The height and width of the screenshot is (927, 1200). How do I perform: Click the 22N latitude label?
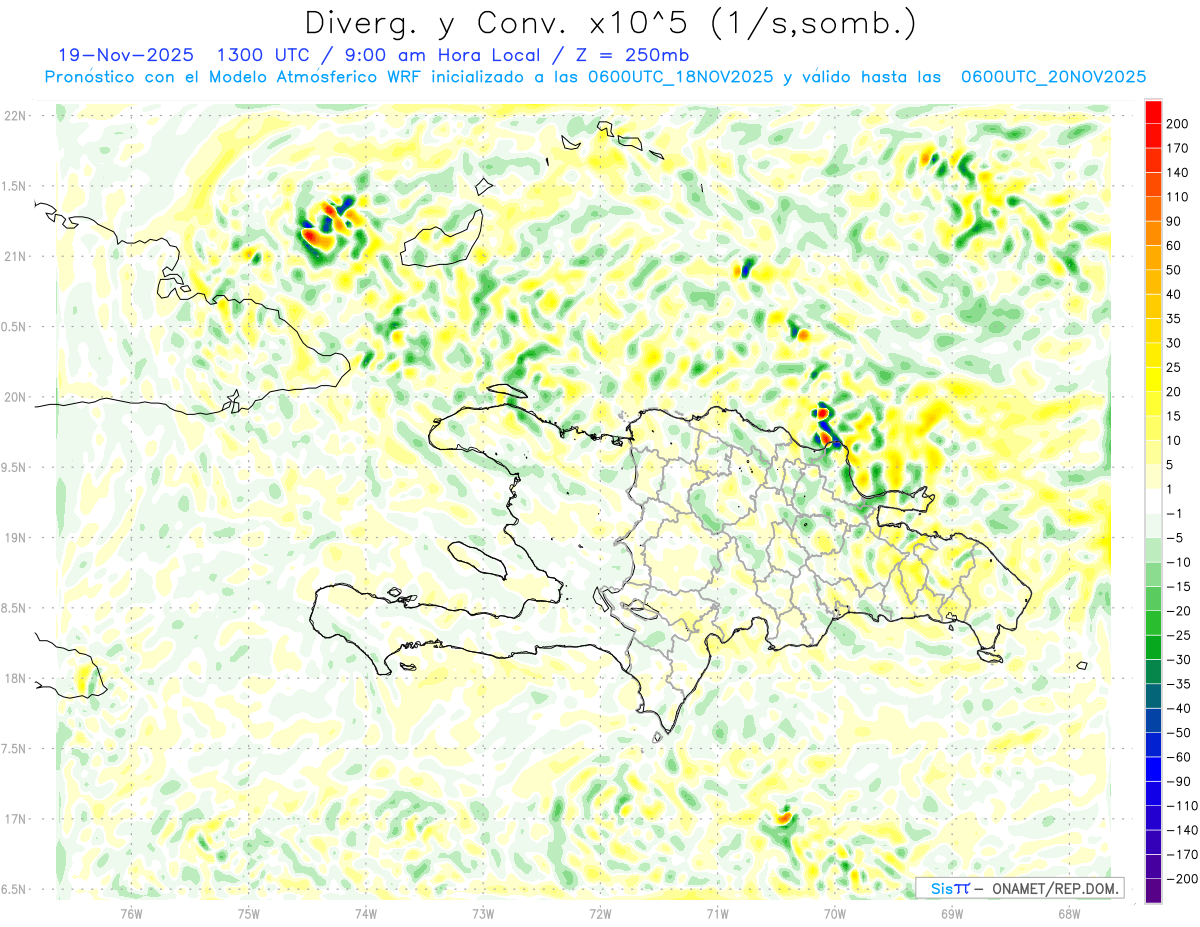pos(15,116)
